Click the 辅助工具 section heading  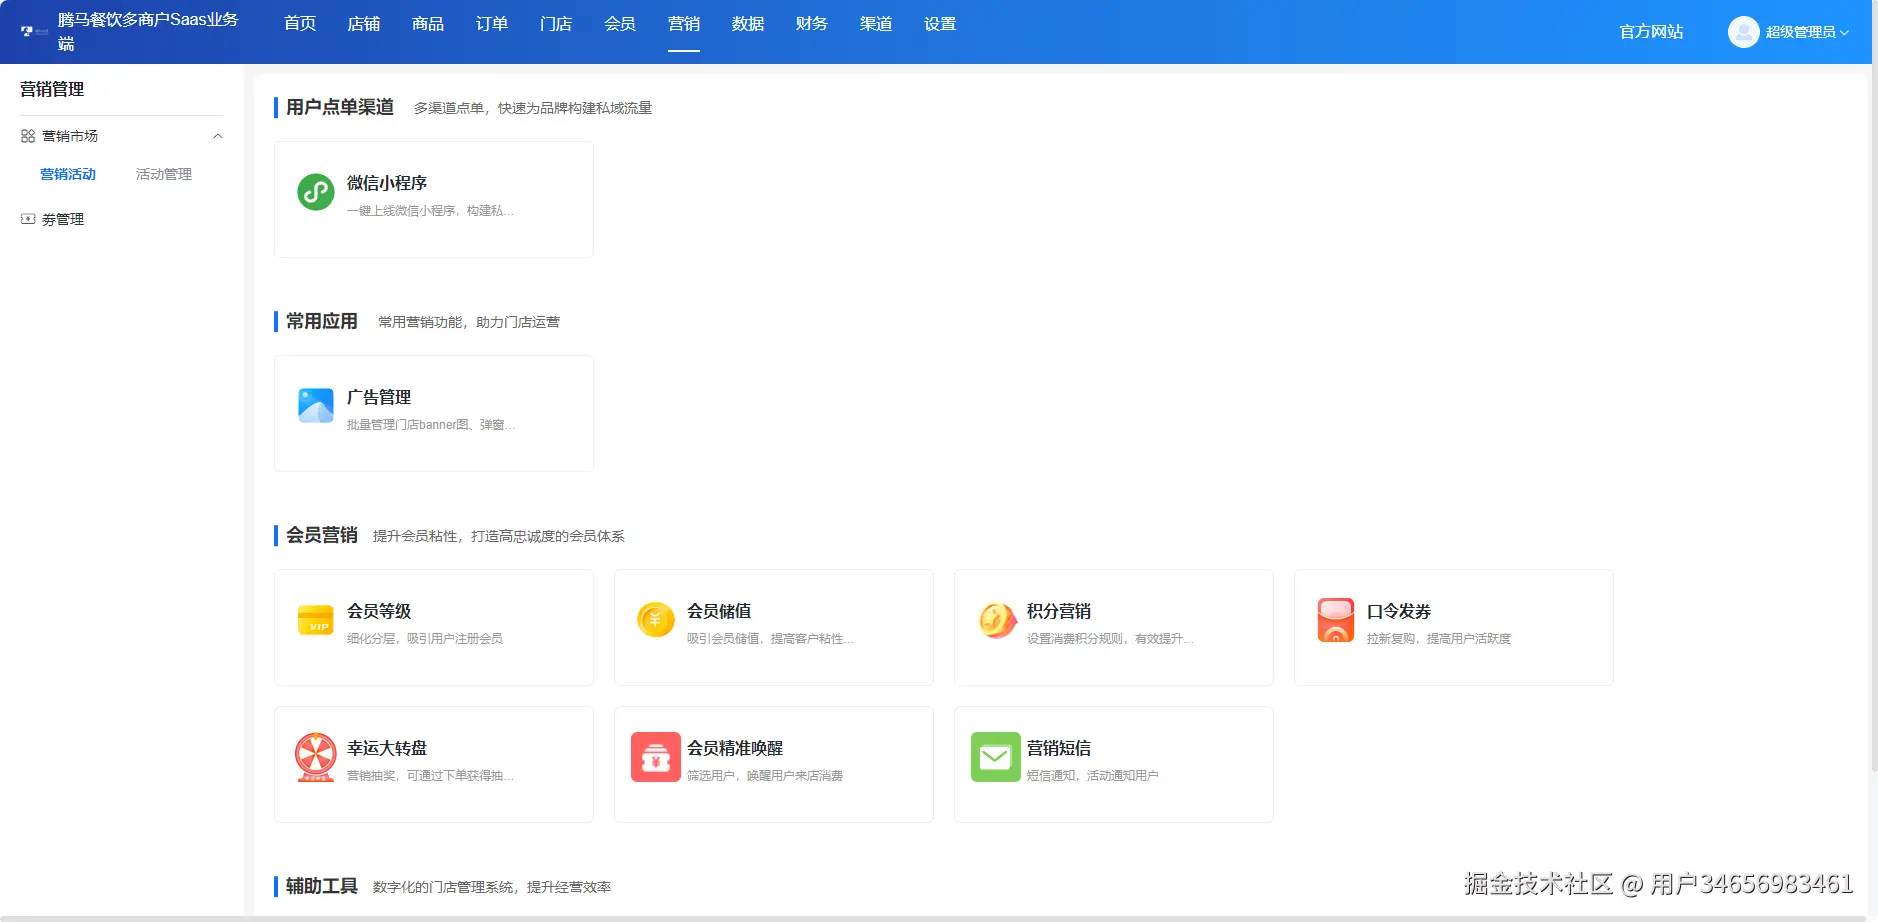click(322, 886)
